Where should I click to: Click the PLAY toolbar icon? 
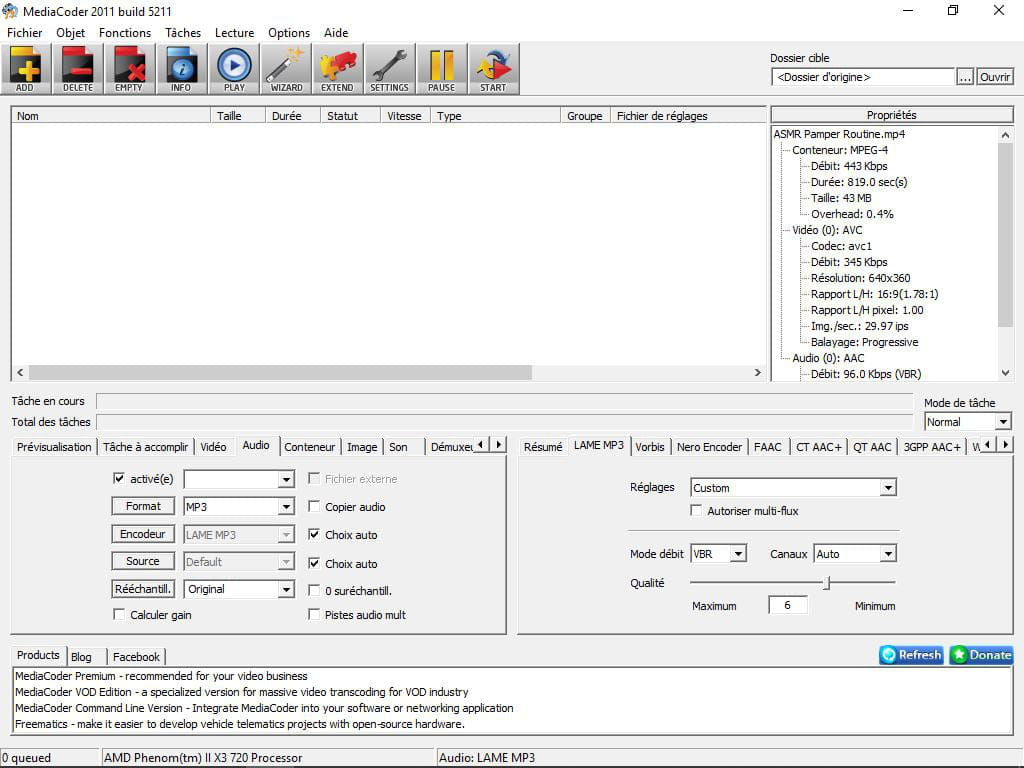tap(234, 69)
